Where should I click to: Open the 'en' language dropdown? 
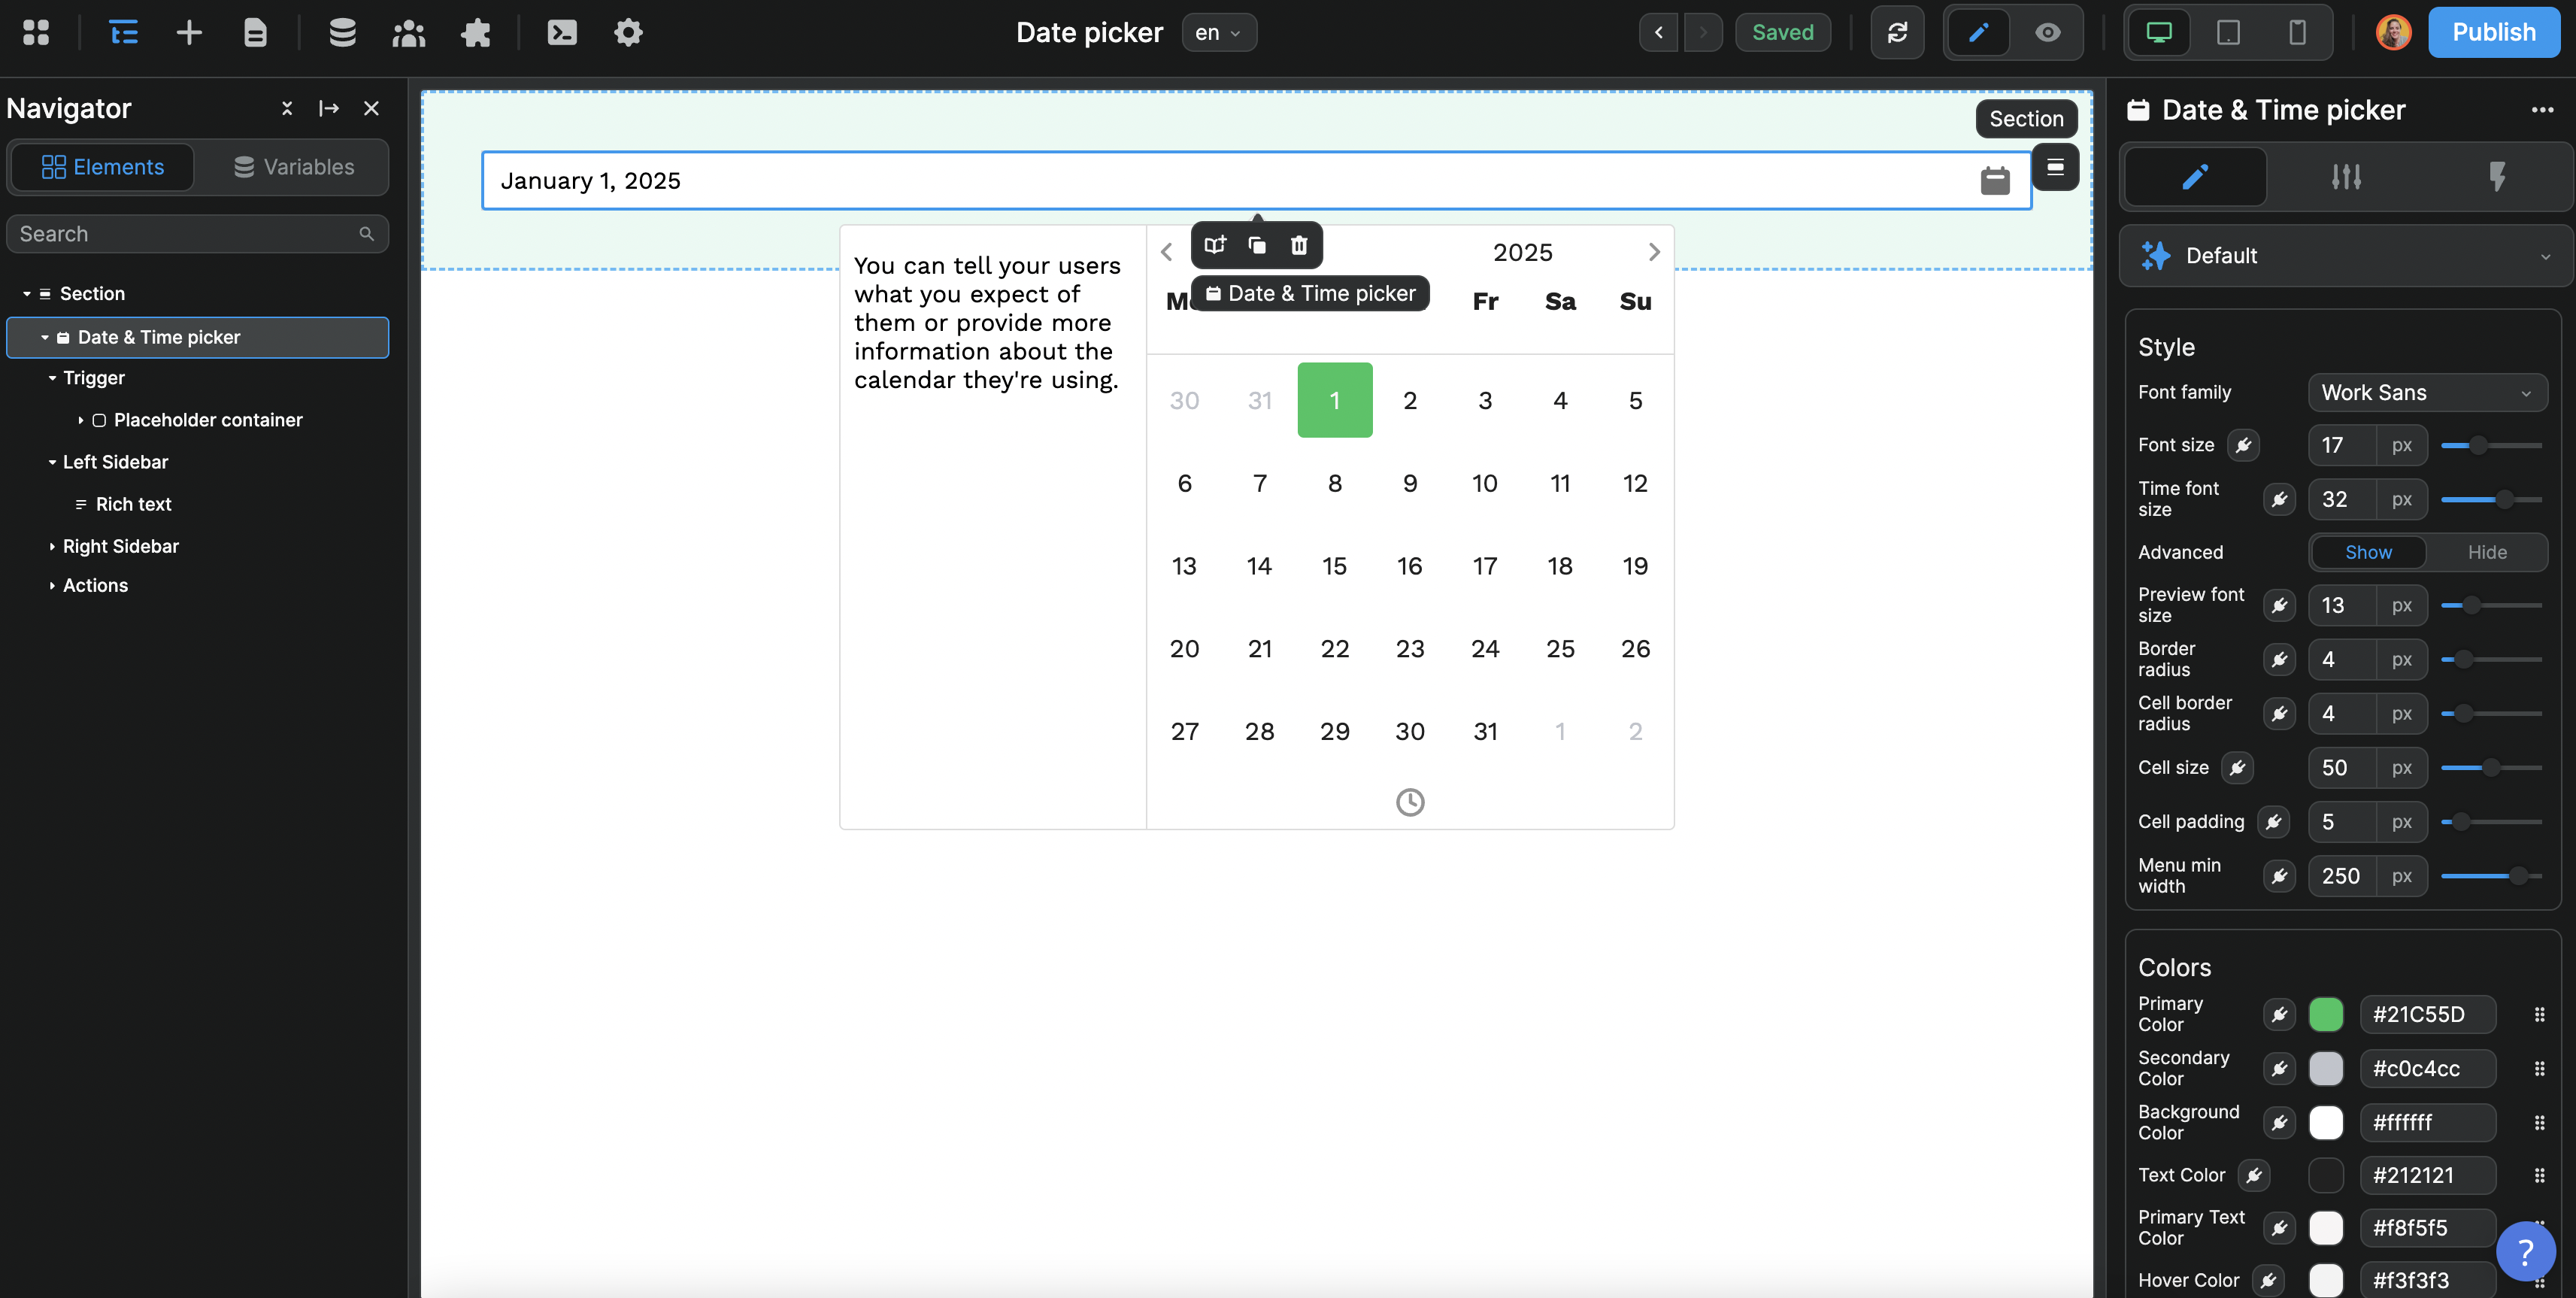tap(1218, 32)
